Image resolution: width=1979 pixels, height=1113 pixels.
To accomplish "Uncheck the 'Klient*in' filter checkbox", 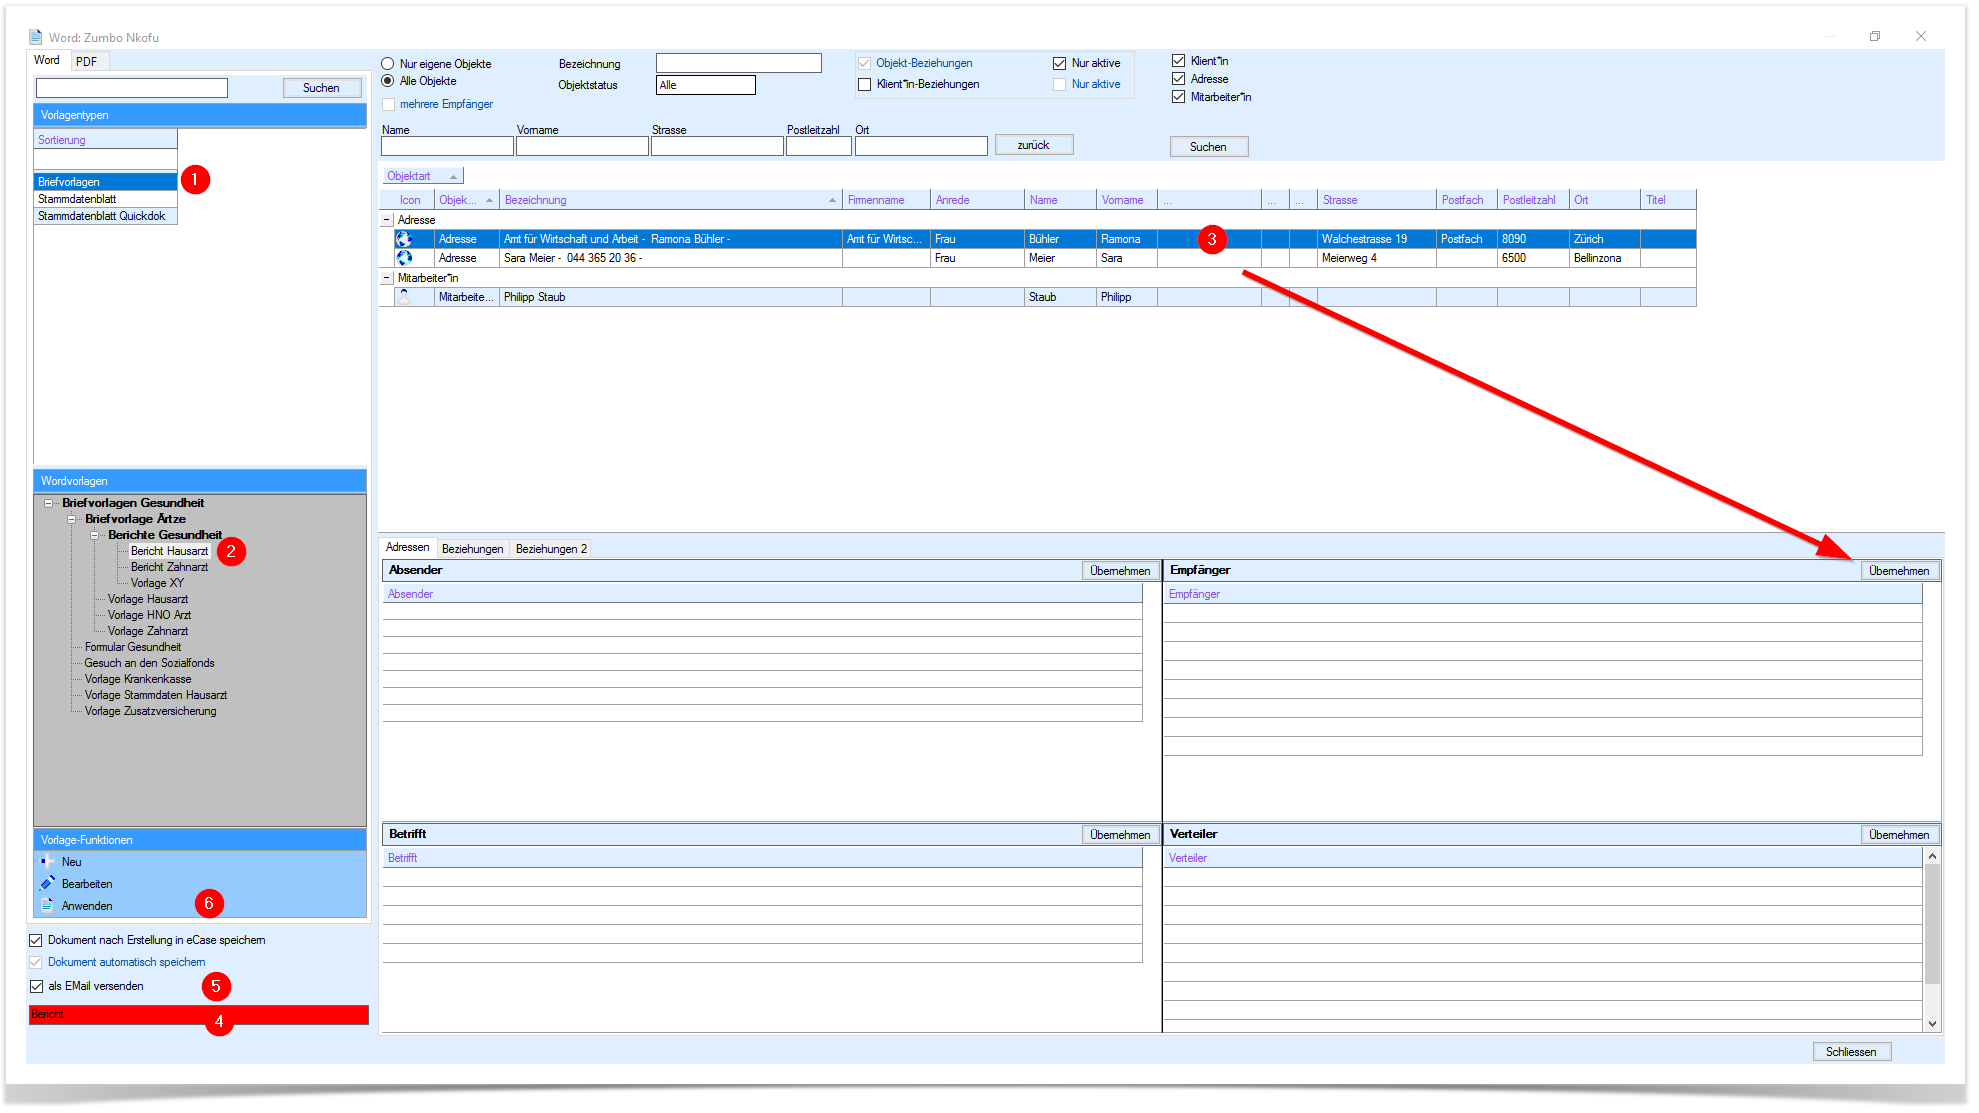I will (x=1179, y=61).
